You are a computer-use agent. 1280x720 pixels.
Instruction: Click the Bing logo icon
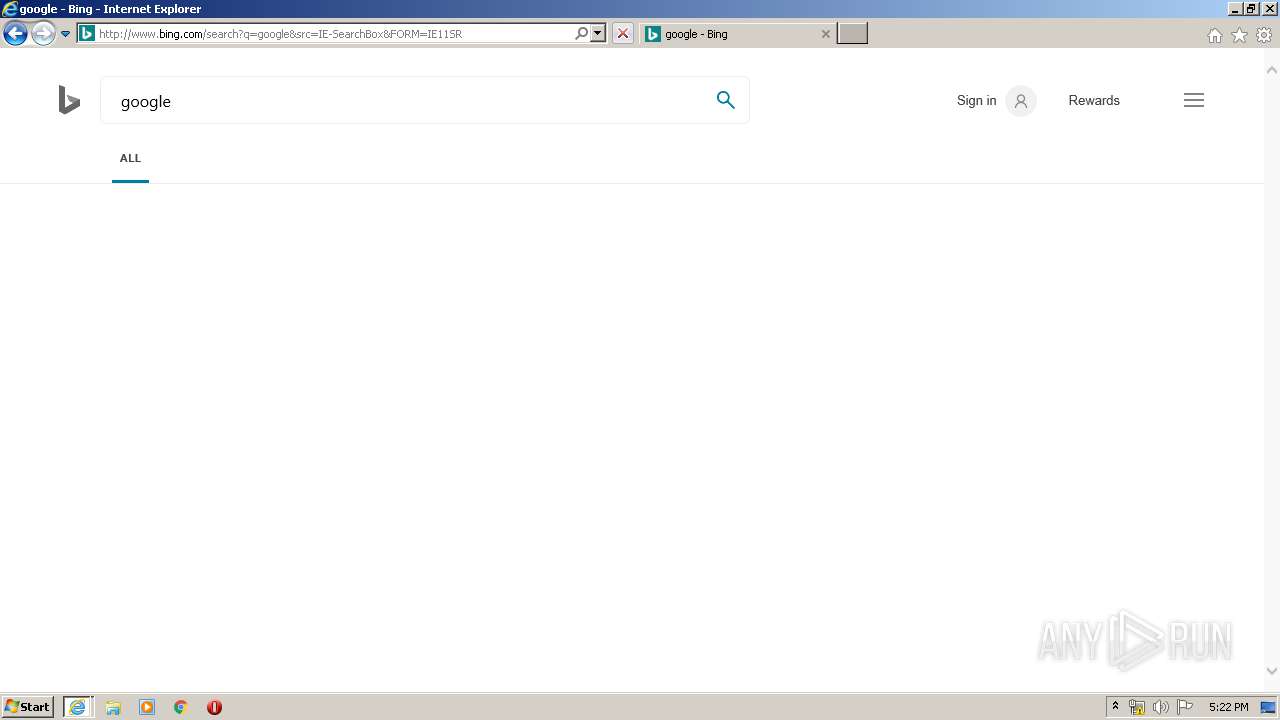(x=69, y=100)
